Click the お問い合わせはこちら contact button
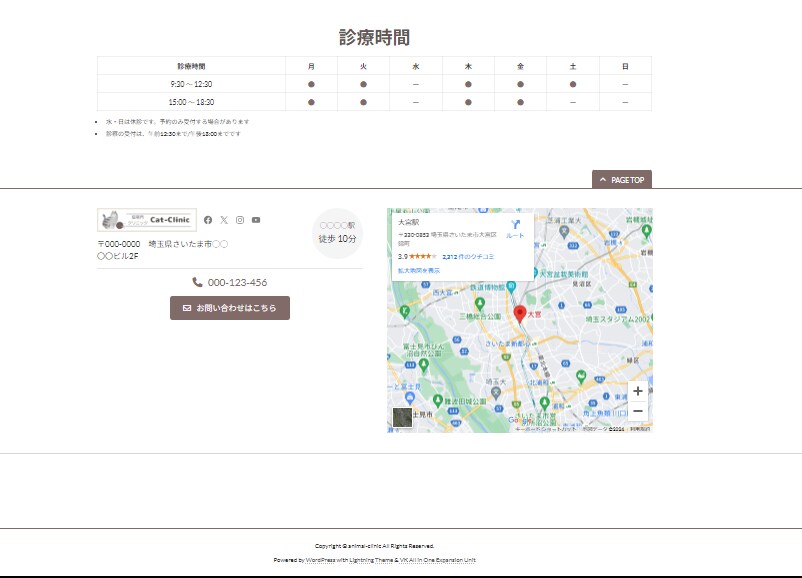Image resolution: width=802 pixels, height=578 pixels. pyautogui.click(x=230, y=308)
